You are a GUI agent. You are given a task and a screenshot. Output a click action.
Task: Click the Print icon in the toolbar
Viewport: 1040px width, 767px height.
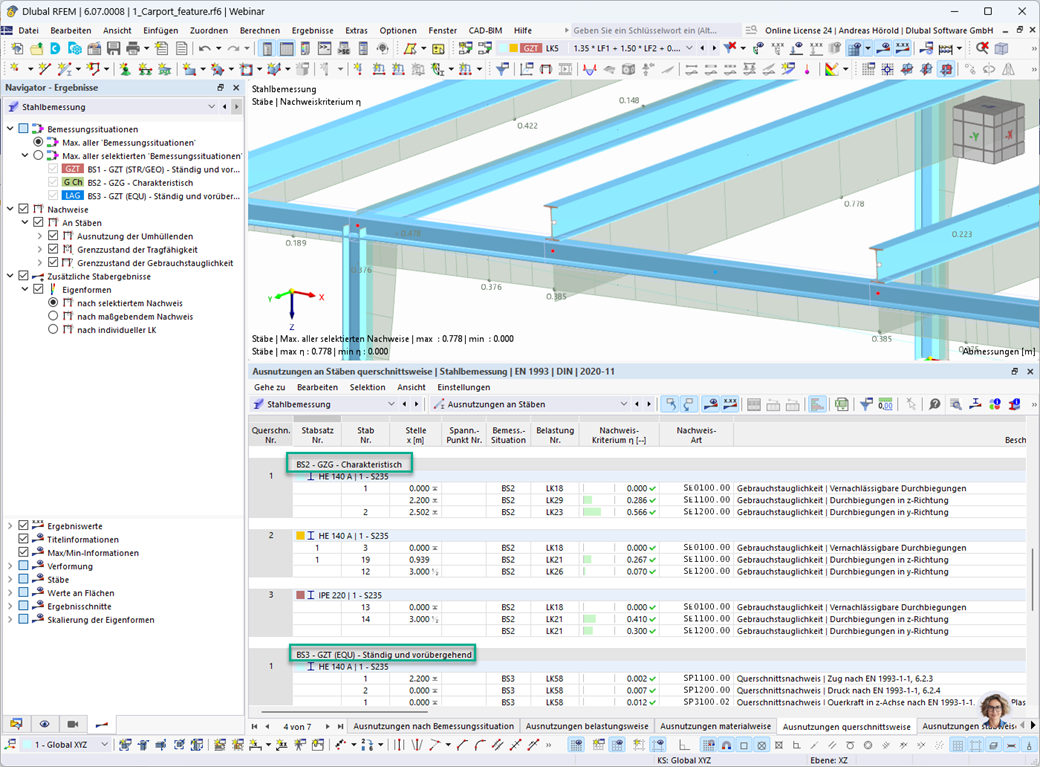click(133, 48)
